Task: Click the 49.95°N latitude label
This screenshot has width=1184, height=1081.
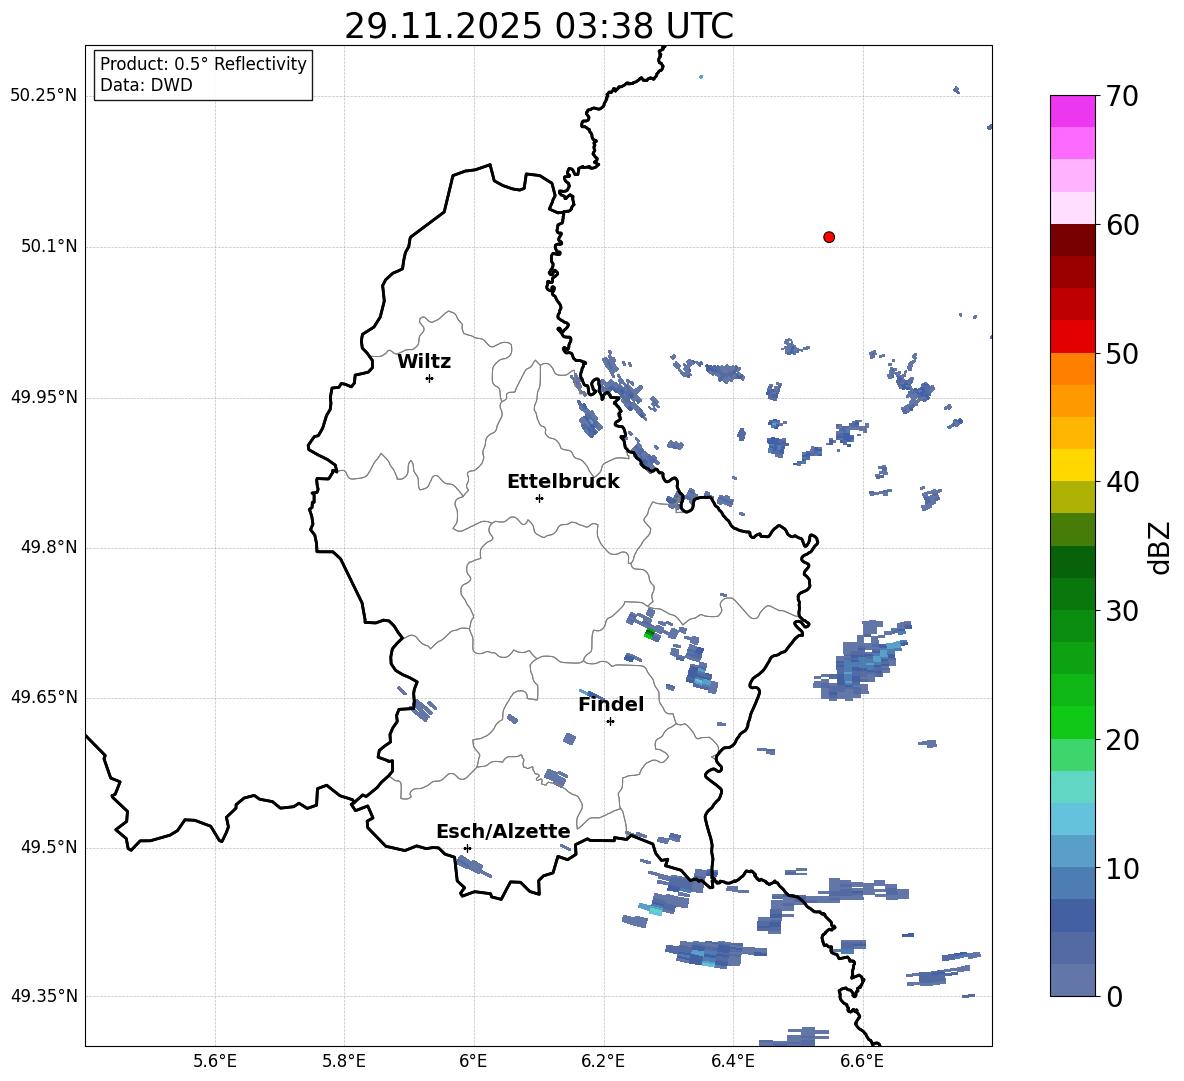Action: [x=44, y=397]
